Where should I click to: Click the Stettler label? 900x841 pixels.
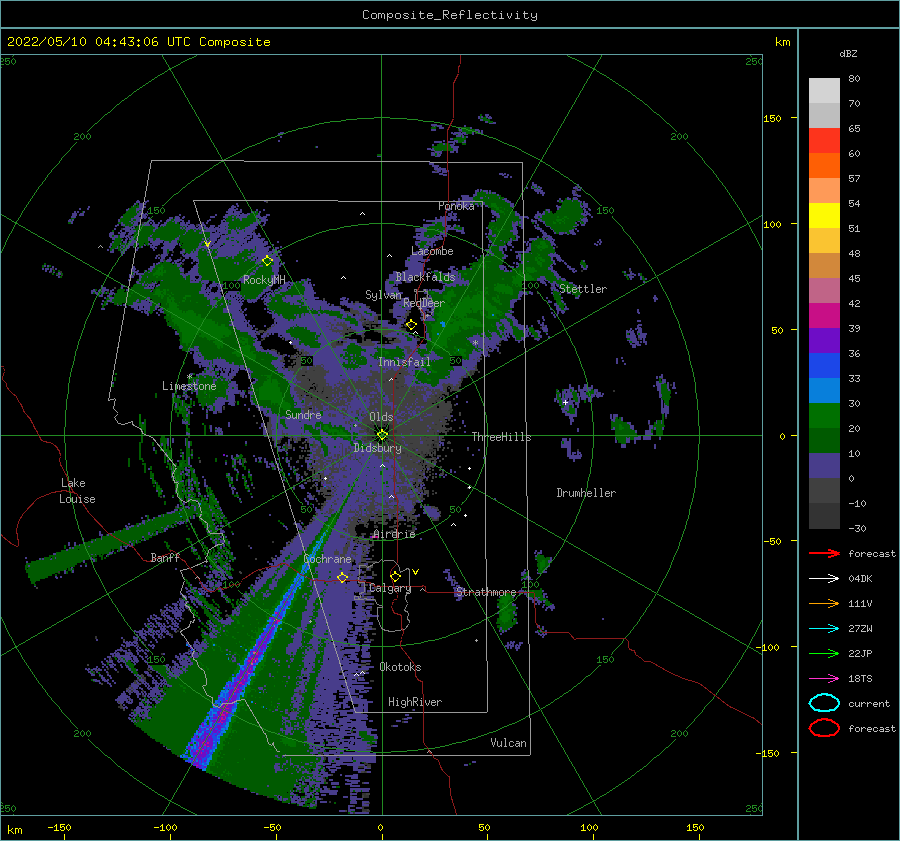click(583, 289)
